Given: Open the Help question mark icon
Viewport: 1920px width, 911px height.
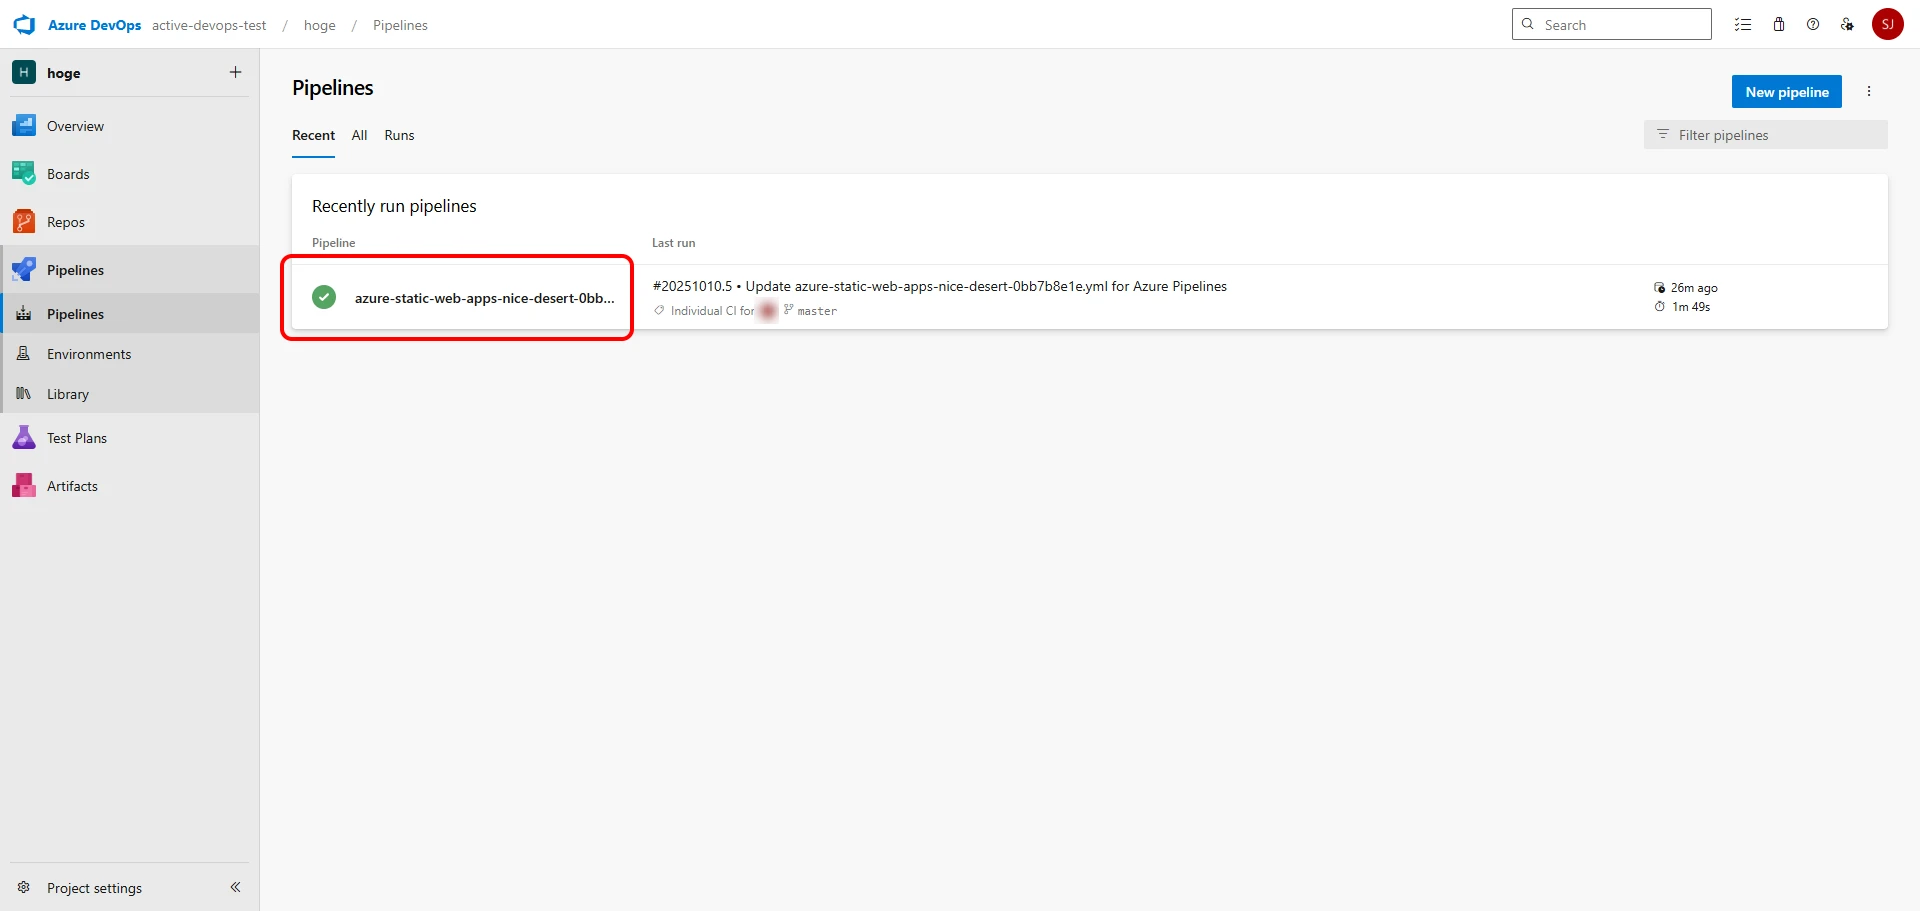Looking at the screenshot, I should 1813,25.
